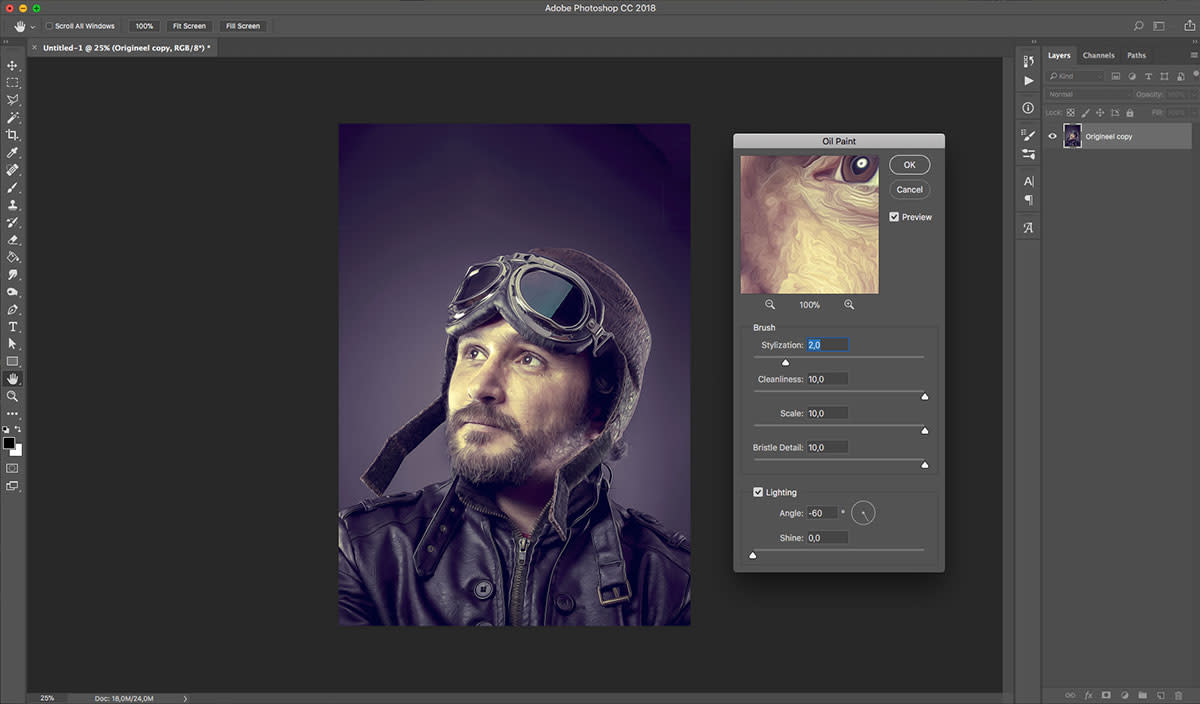Viewport: 1200px width, 704px height.
Task: Switch to the Channels tab
Action: click(1098, 55)
